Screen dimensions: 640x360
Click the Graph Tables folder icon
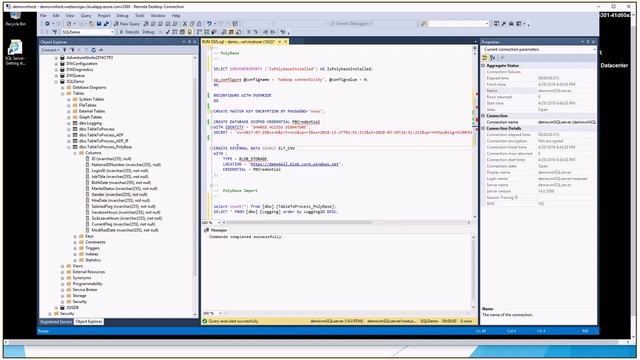coord(75,117)
